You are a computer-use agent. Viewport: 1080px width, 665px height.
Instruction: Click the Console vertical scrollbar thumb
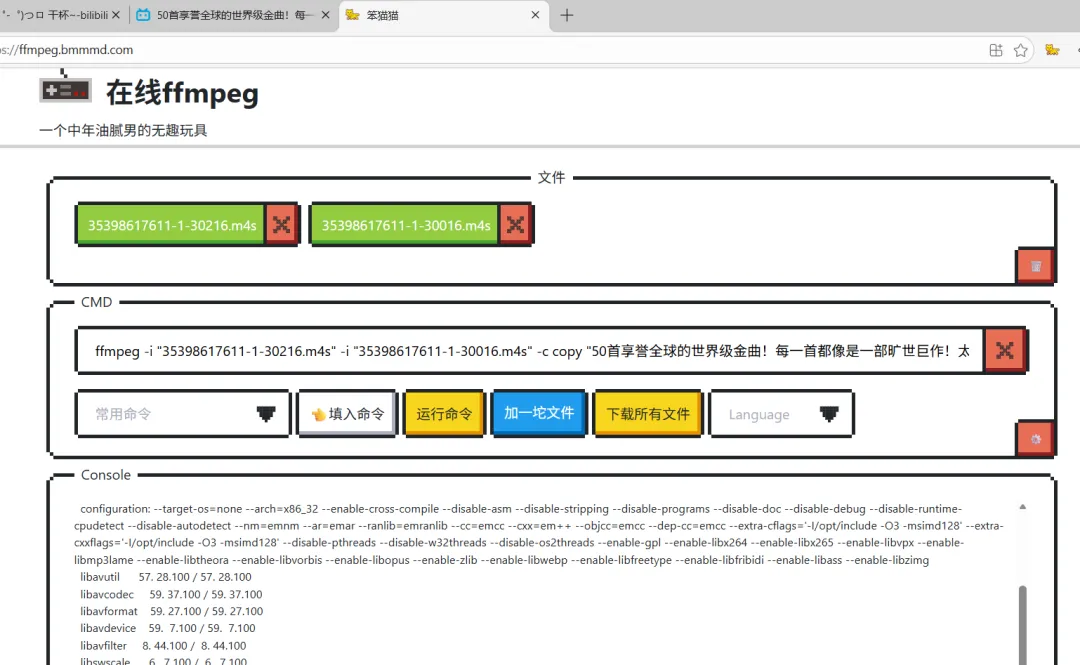click(1023, 624)
